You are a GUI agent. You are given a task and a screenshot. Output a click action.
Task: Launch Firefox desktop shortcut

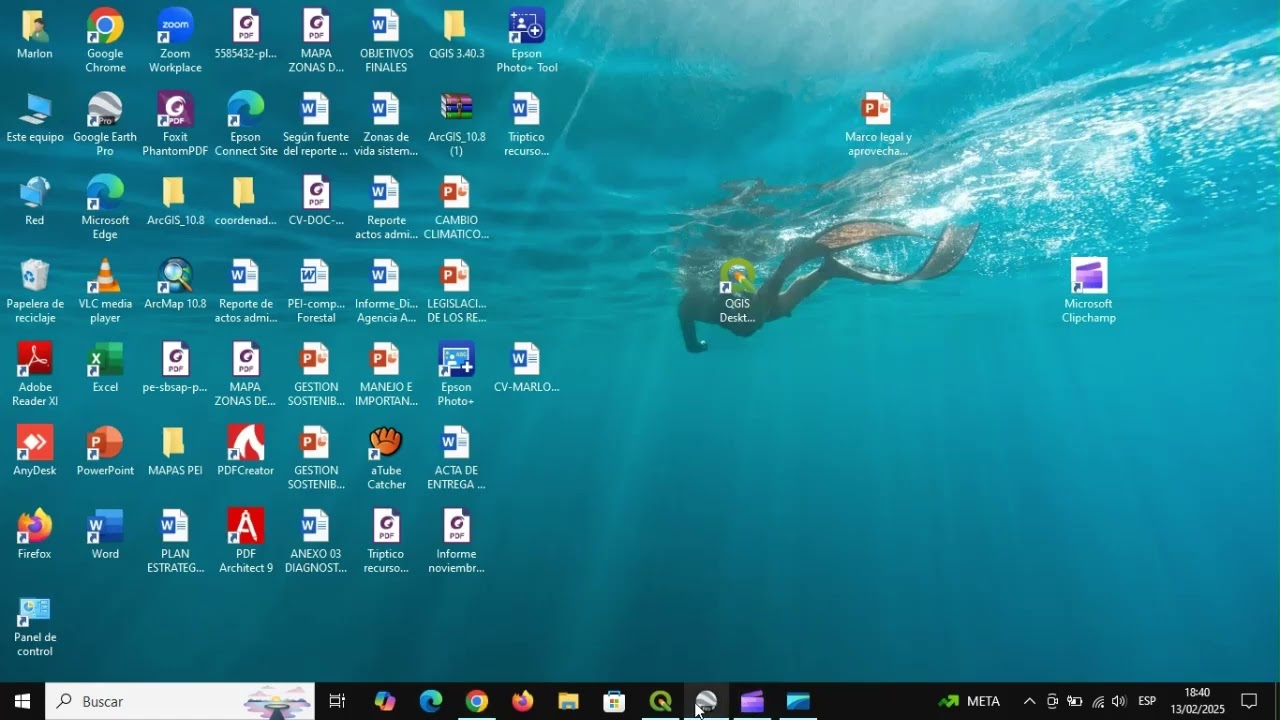35,534
